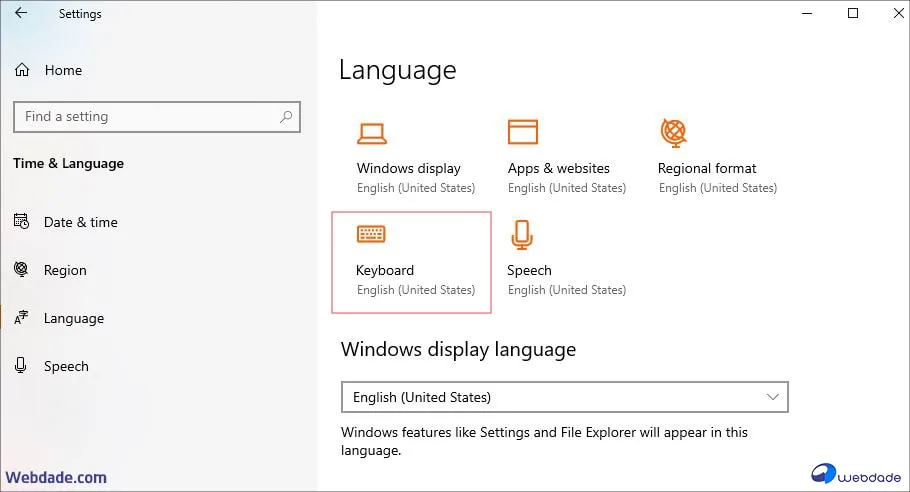This screenshot has width=910, height=492.
Task: Click the back arrow icon
Action: (21, 14)
